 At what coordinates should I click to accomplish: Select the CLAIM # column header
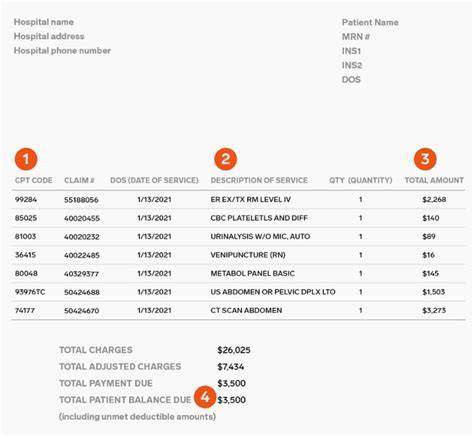(79, 180)
